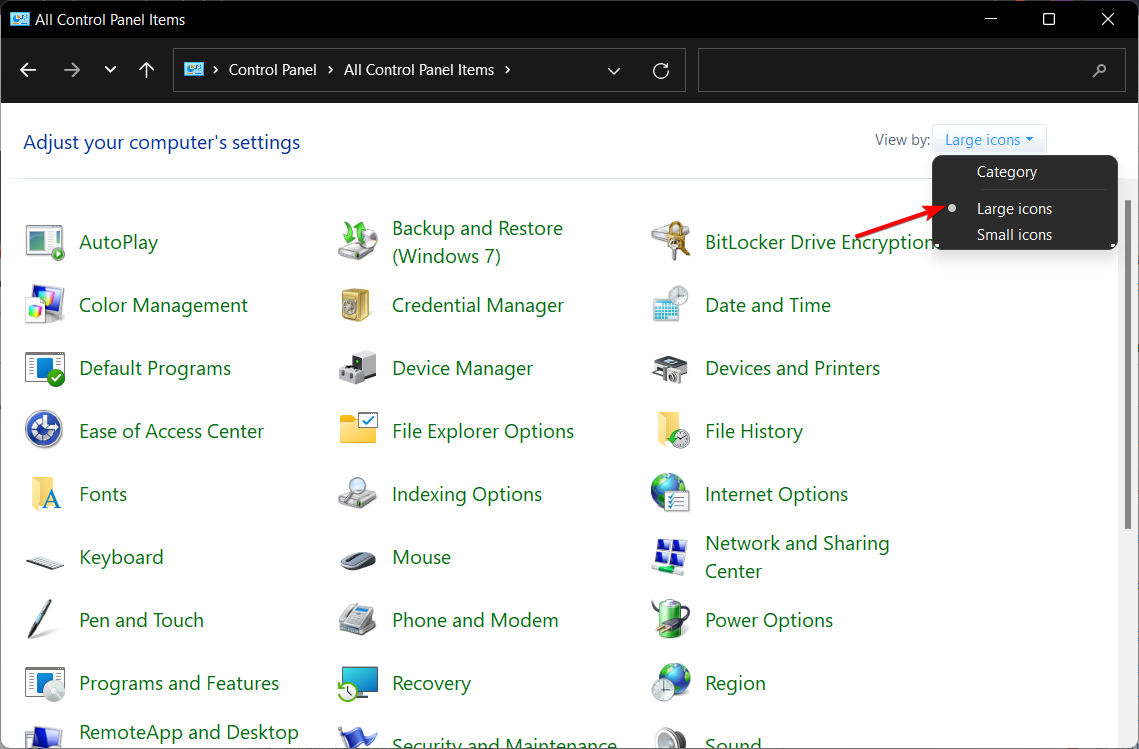The image size is (1139, 749).
Task: Refresh the Control Panel view
Action: 660,70
